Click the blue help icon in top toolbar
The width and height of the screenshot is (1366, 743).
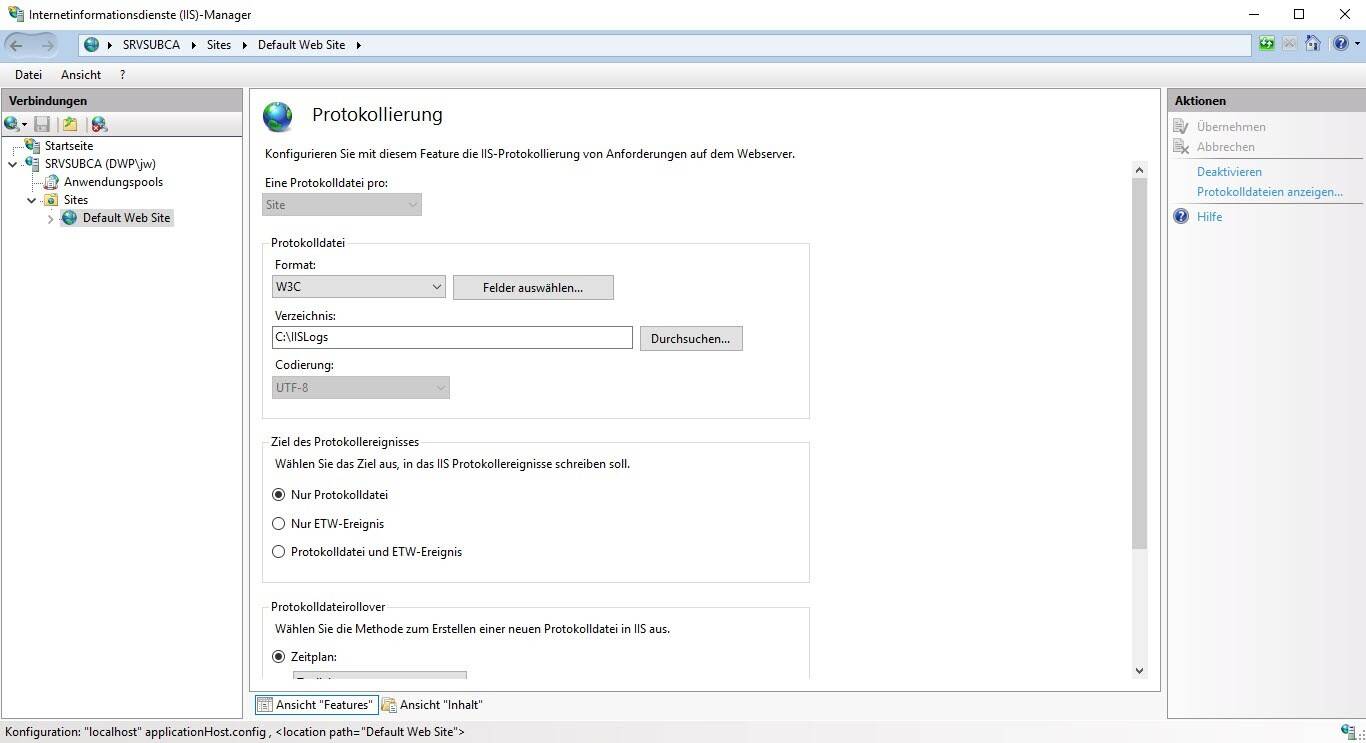pyautogui.click(x=1340, y=44)
